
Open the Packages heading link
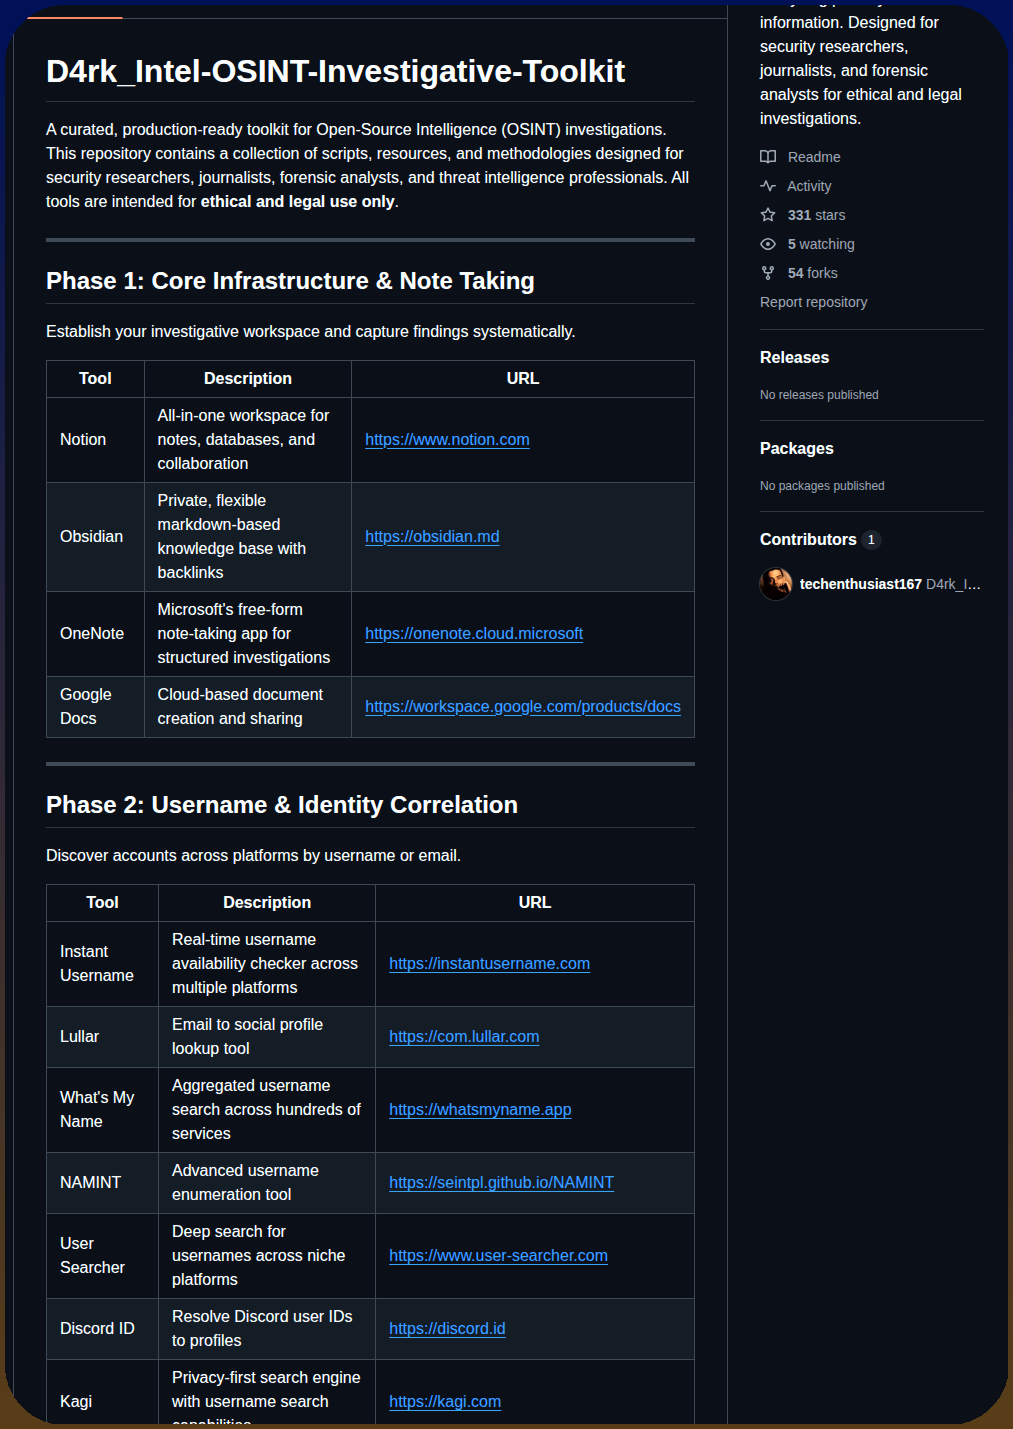[797, 449]
